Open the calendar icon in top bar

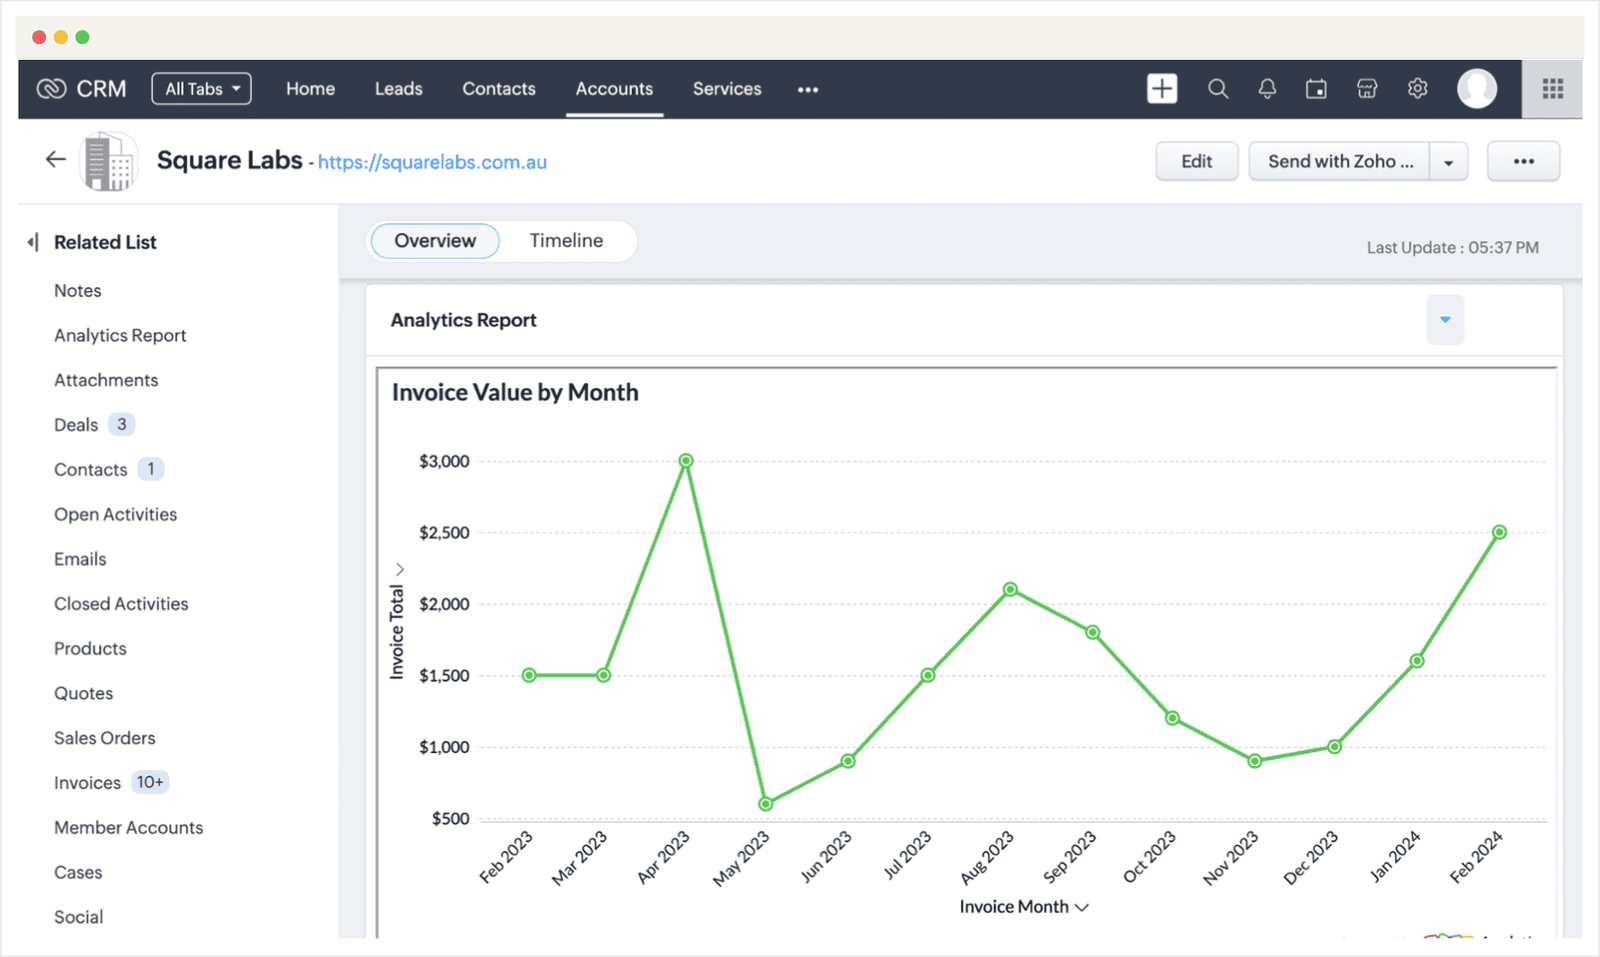1316,88
